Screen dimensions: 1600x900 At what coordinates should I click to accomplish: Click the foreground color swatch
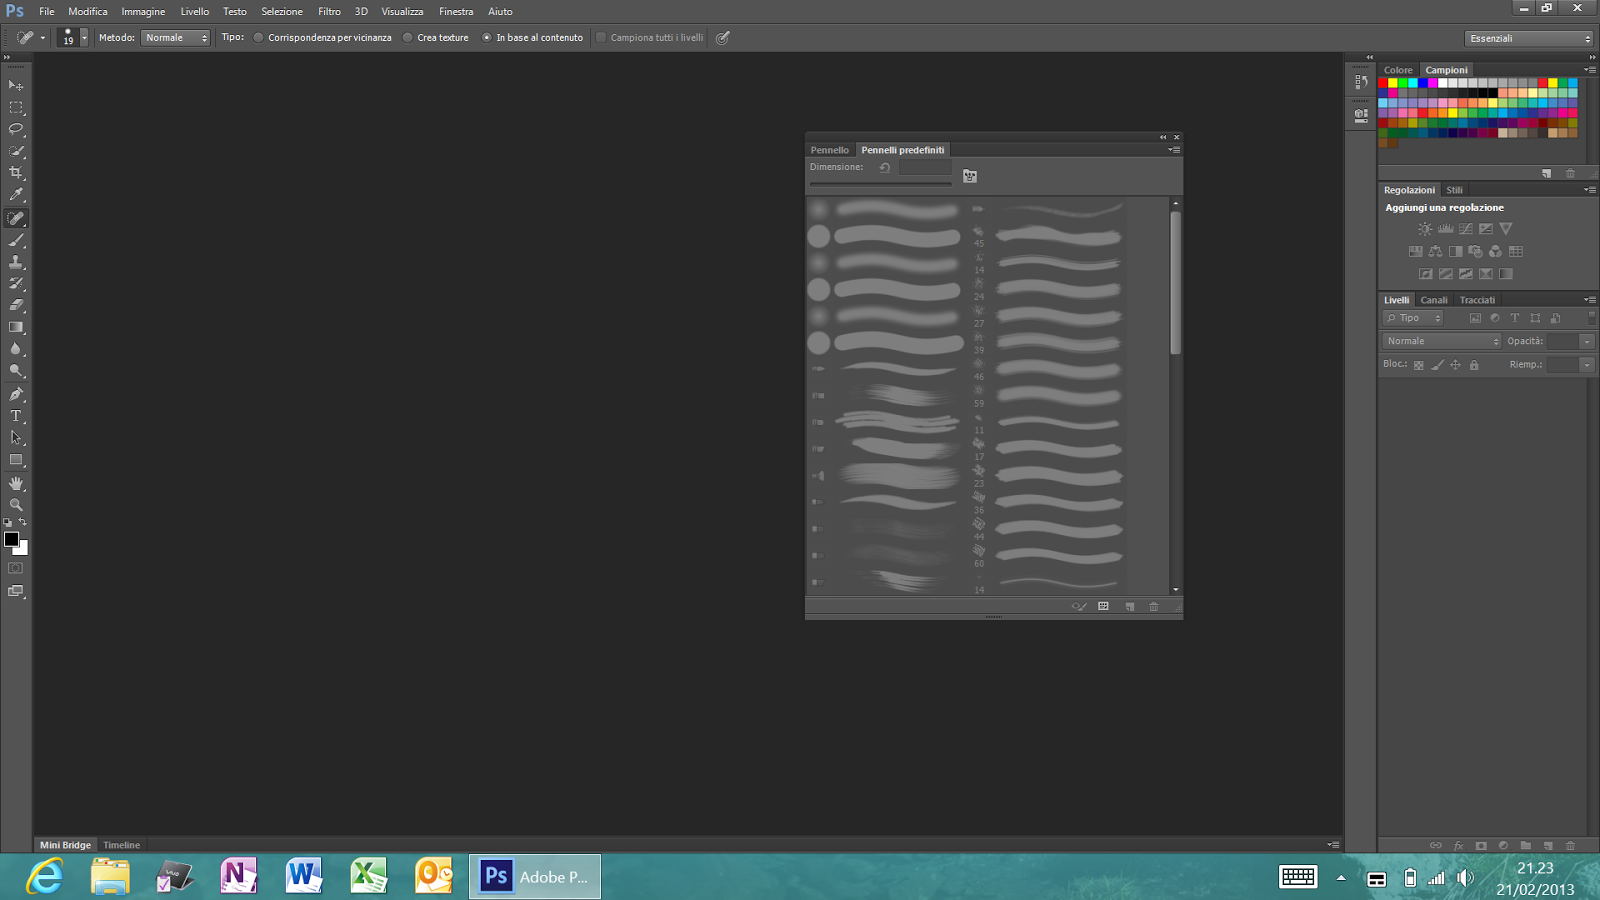[11, 539]
